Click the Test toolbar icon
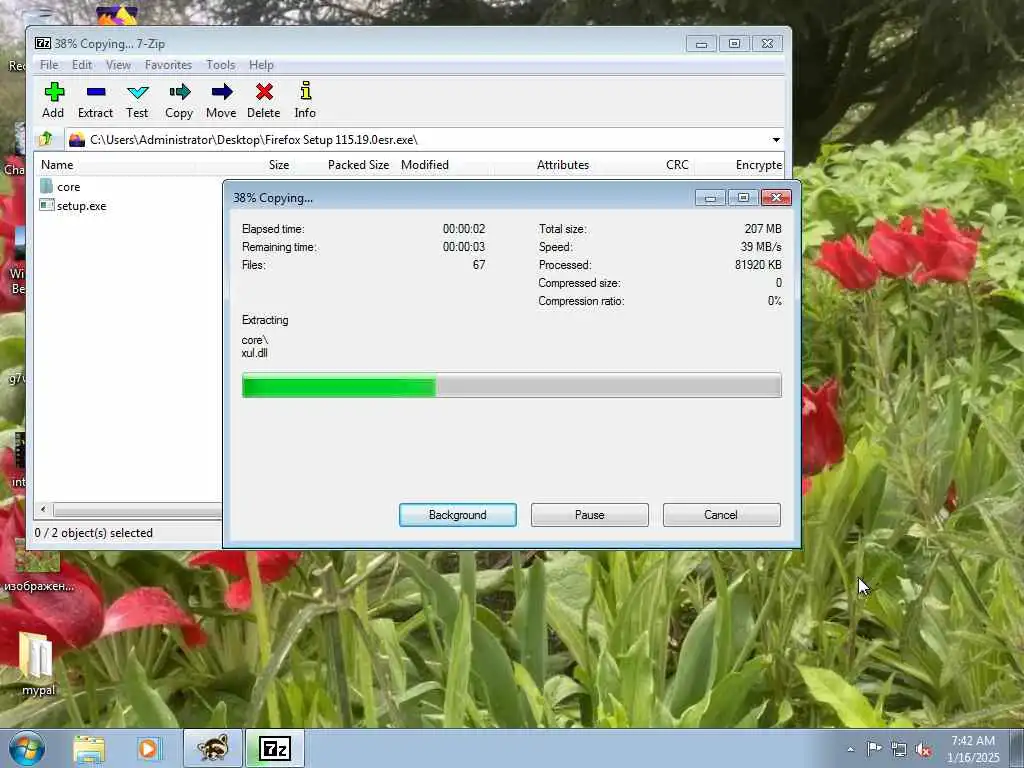Screen dimensions: 1024x768 (x=137, y=92)
